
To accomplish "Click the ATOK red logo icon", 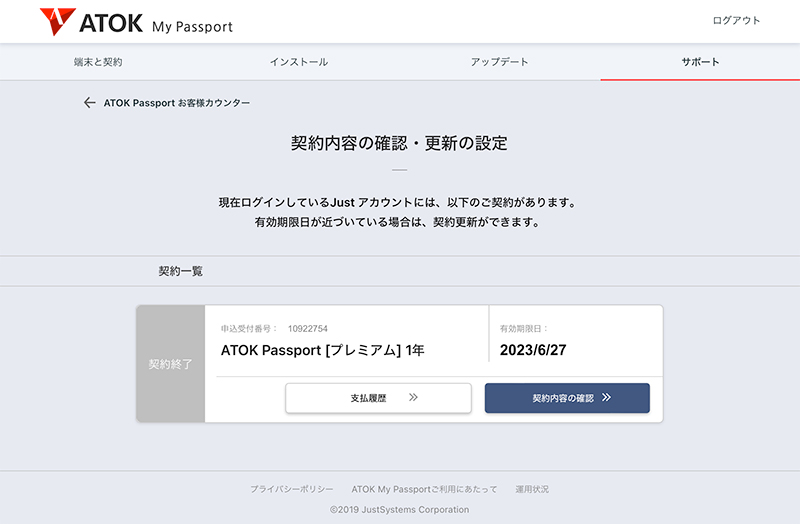I will (58, 21).
